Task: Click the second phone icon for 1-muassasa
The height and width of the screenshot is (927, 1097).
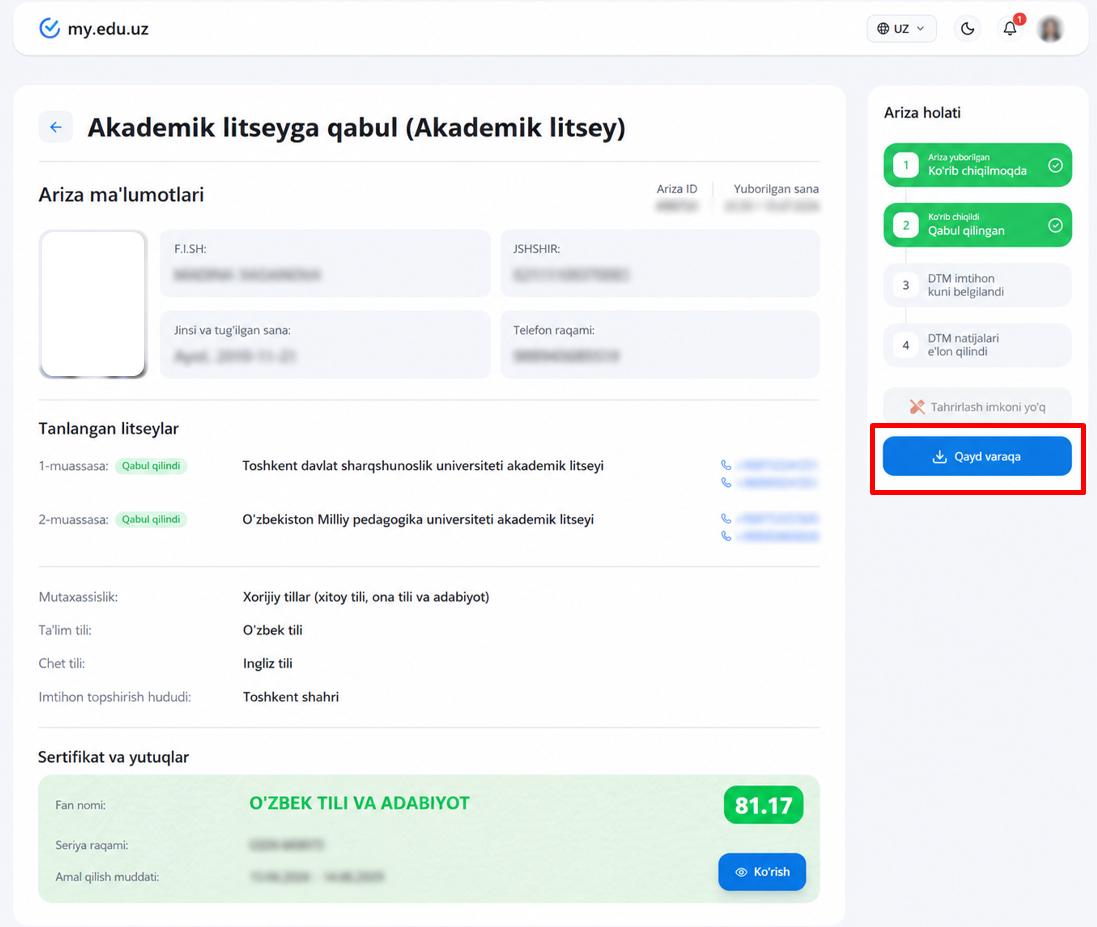Action: pyautogui.click(x=726, y=483)
